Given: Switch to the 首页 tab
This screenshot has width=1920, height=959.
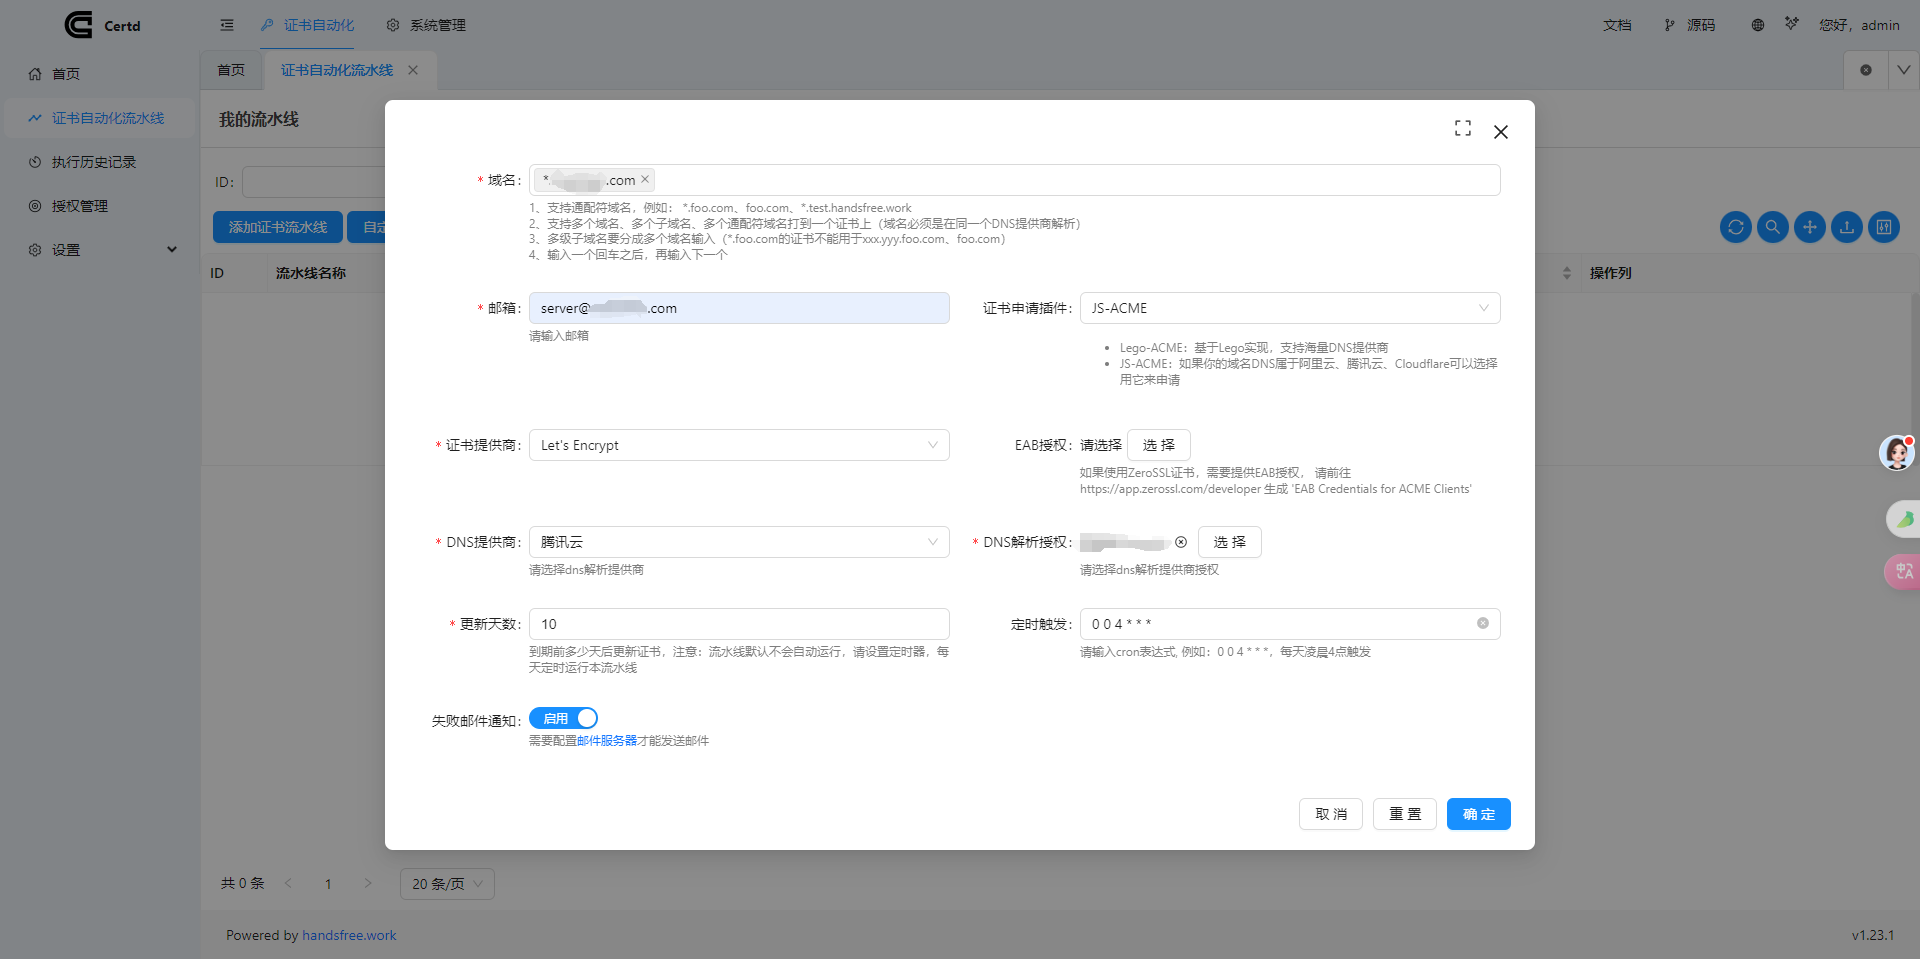Looking at the screenshot, I should [x=231, y=70].
